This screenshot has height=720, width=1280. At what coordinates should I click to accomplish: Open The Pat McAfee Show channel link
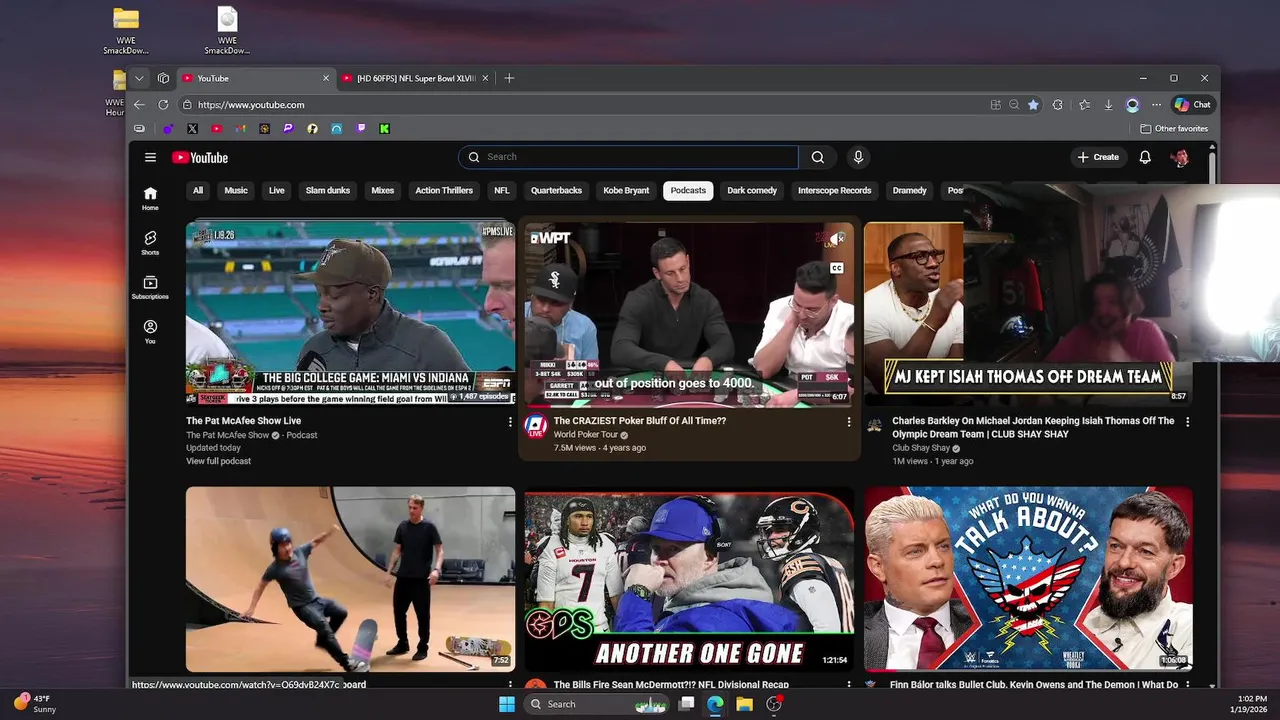coord(228,435)
